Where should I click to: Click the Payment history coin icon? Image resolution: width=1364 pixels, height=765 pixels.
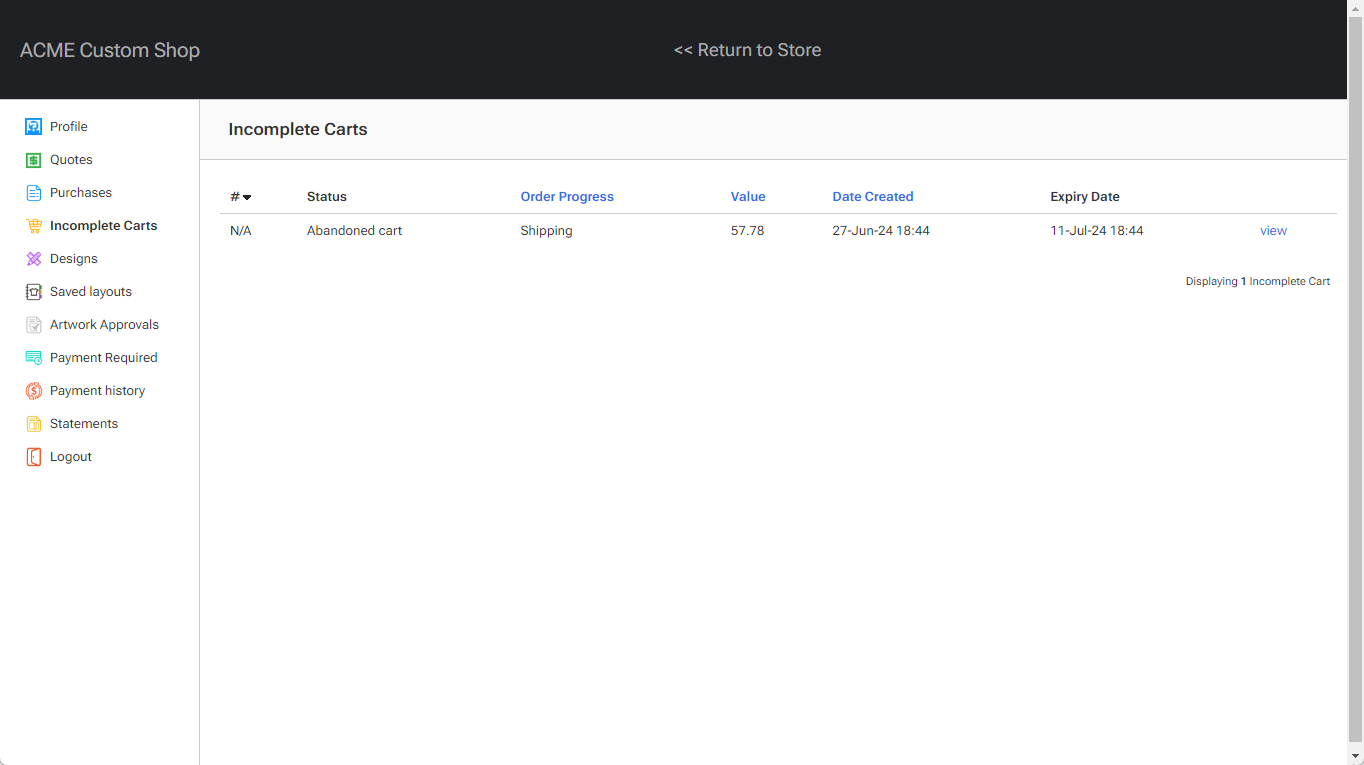tap(33, 390)
